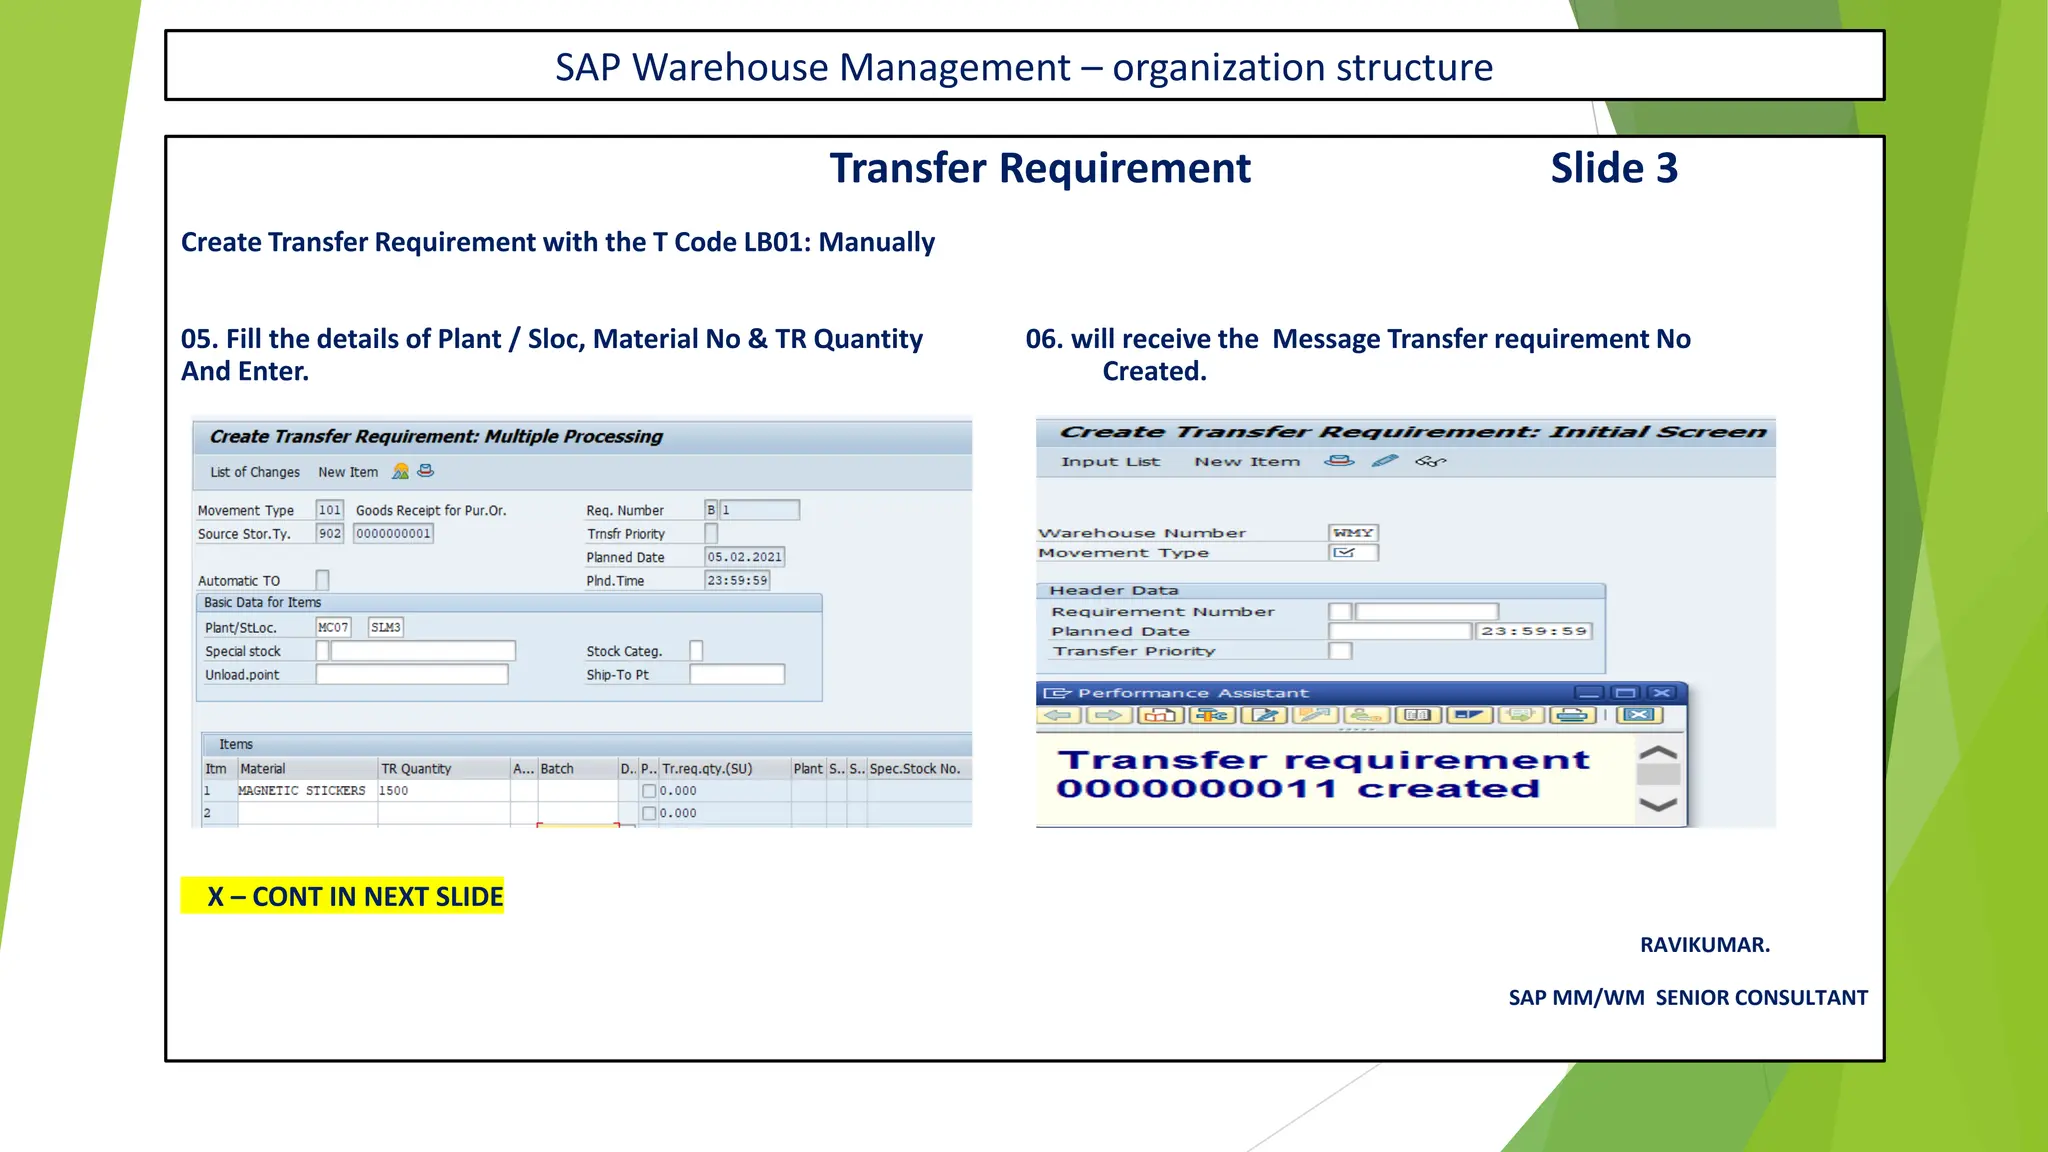Tick the P.. checkbox in item row 2
This screenshot has width=2048, height=1152.
click(649, 814)
